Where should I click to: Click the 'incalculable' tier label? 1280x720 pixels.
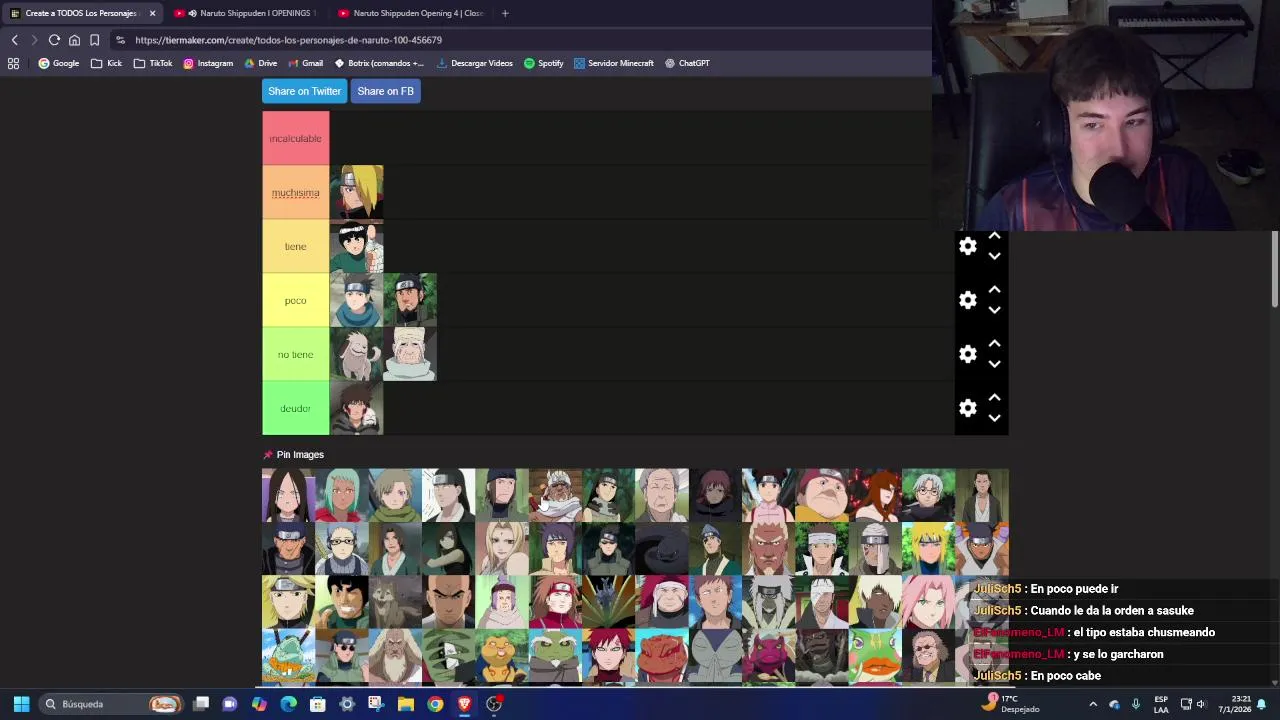pyautogui.click(x=295, y=138)
